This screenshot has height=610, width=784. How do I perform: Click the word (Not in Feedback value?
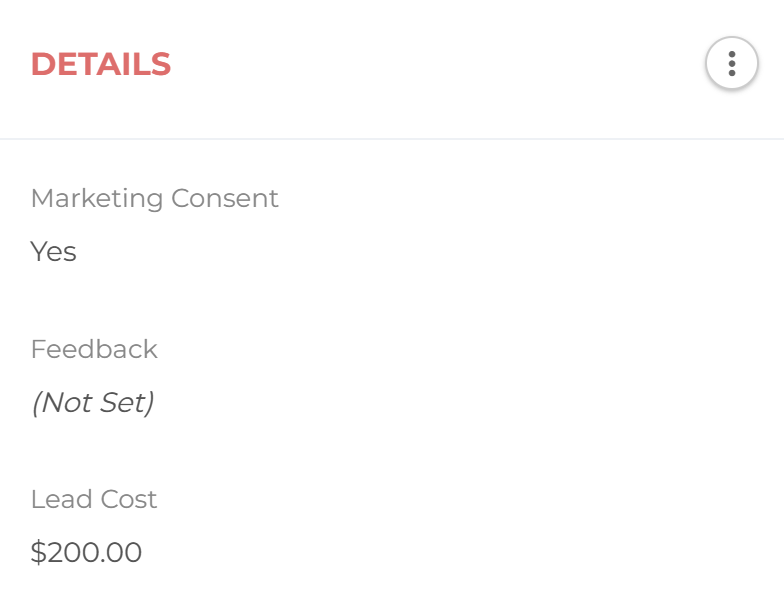tap(60, 402)
